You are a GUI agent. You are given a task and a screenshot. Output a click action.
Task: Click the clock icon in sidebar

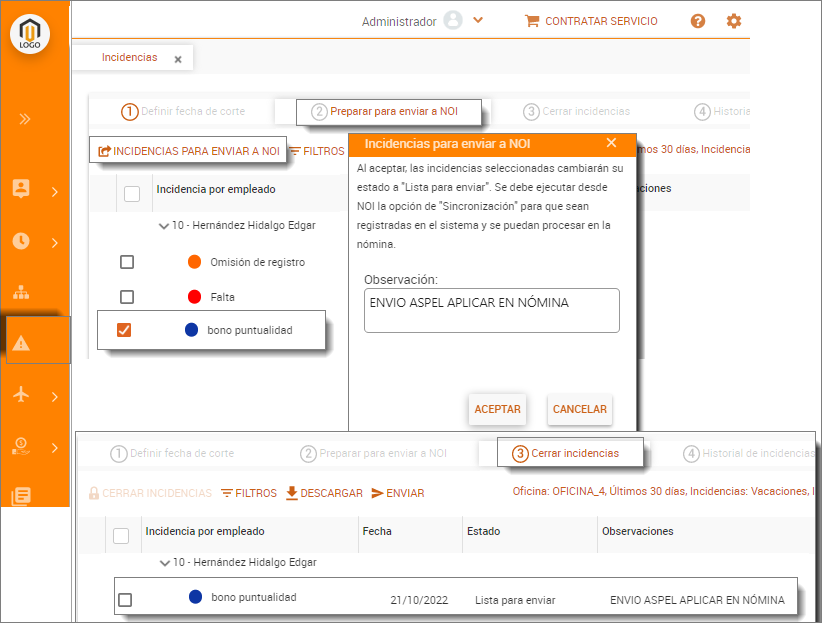click(x=21, y=241)
